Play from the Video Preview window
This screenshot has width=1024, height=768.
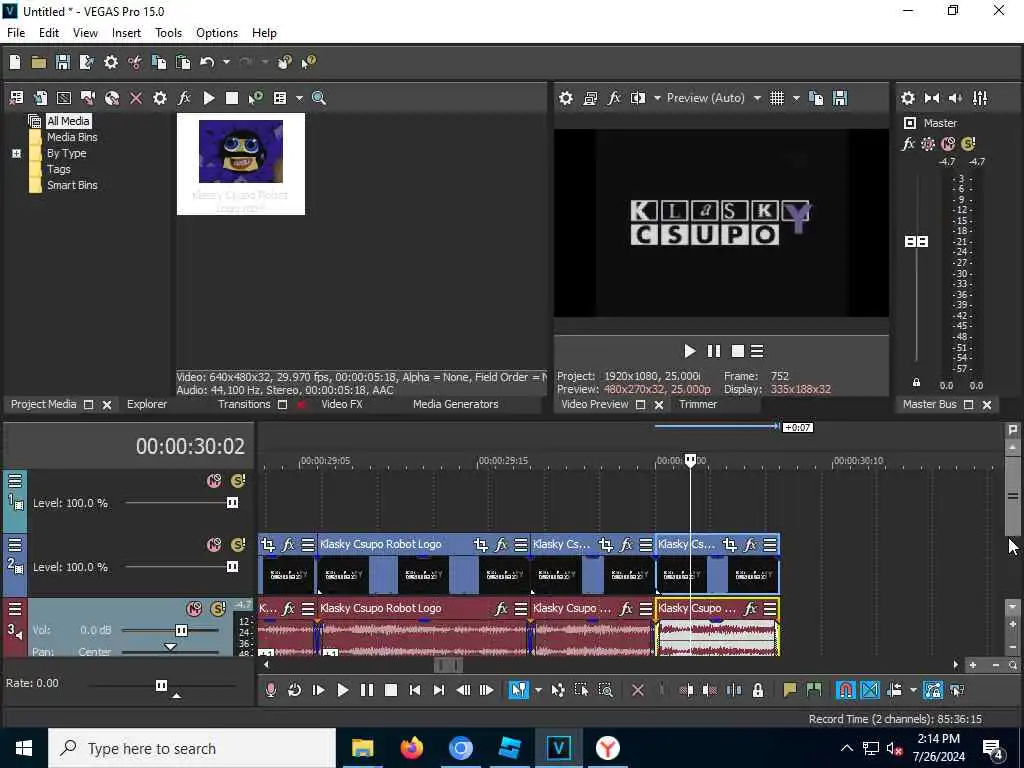[x=690, y=351]
